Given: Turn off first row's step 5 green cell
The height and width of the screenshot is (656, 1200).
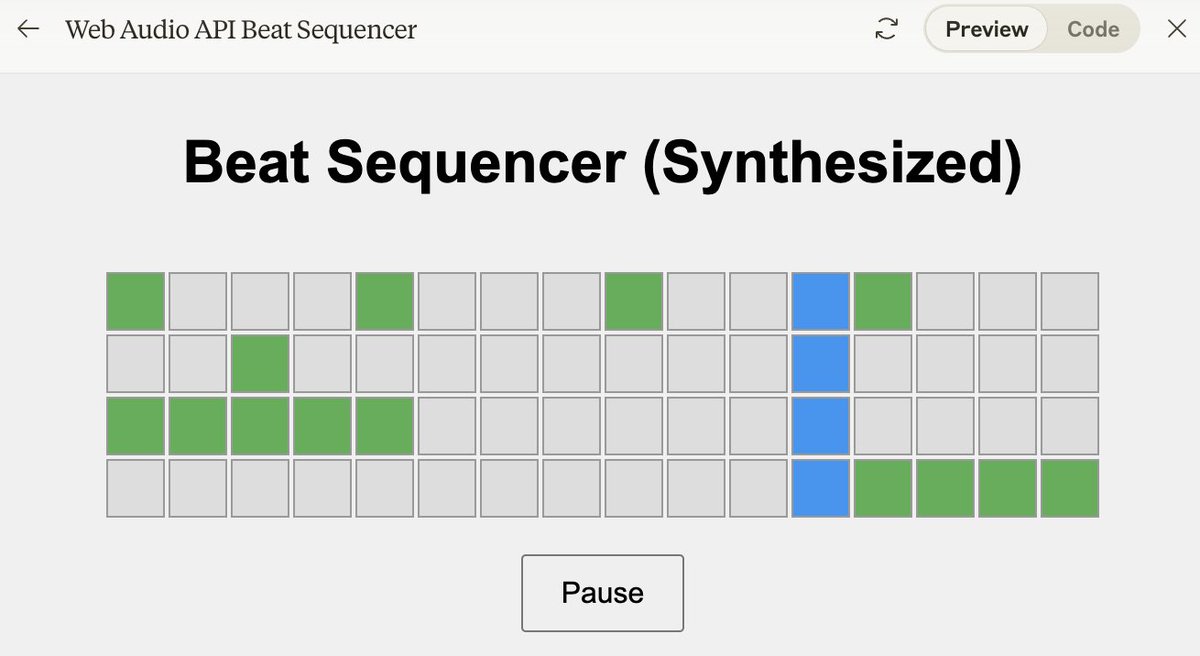Looking at the screenshot, I should [x=385, y=301].
